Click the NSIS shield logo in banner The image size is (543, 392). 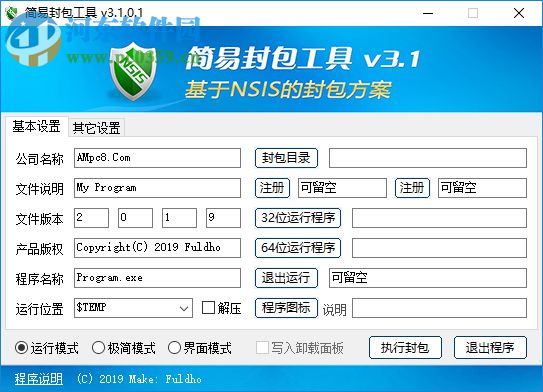click(133, 71)
